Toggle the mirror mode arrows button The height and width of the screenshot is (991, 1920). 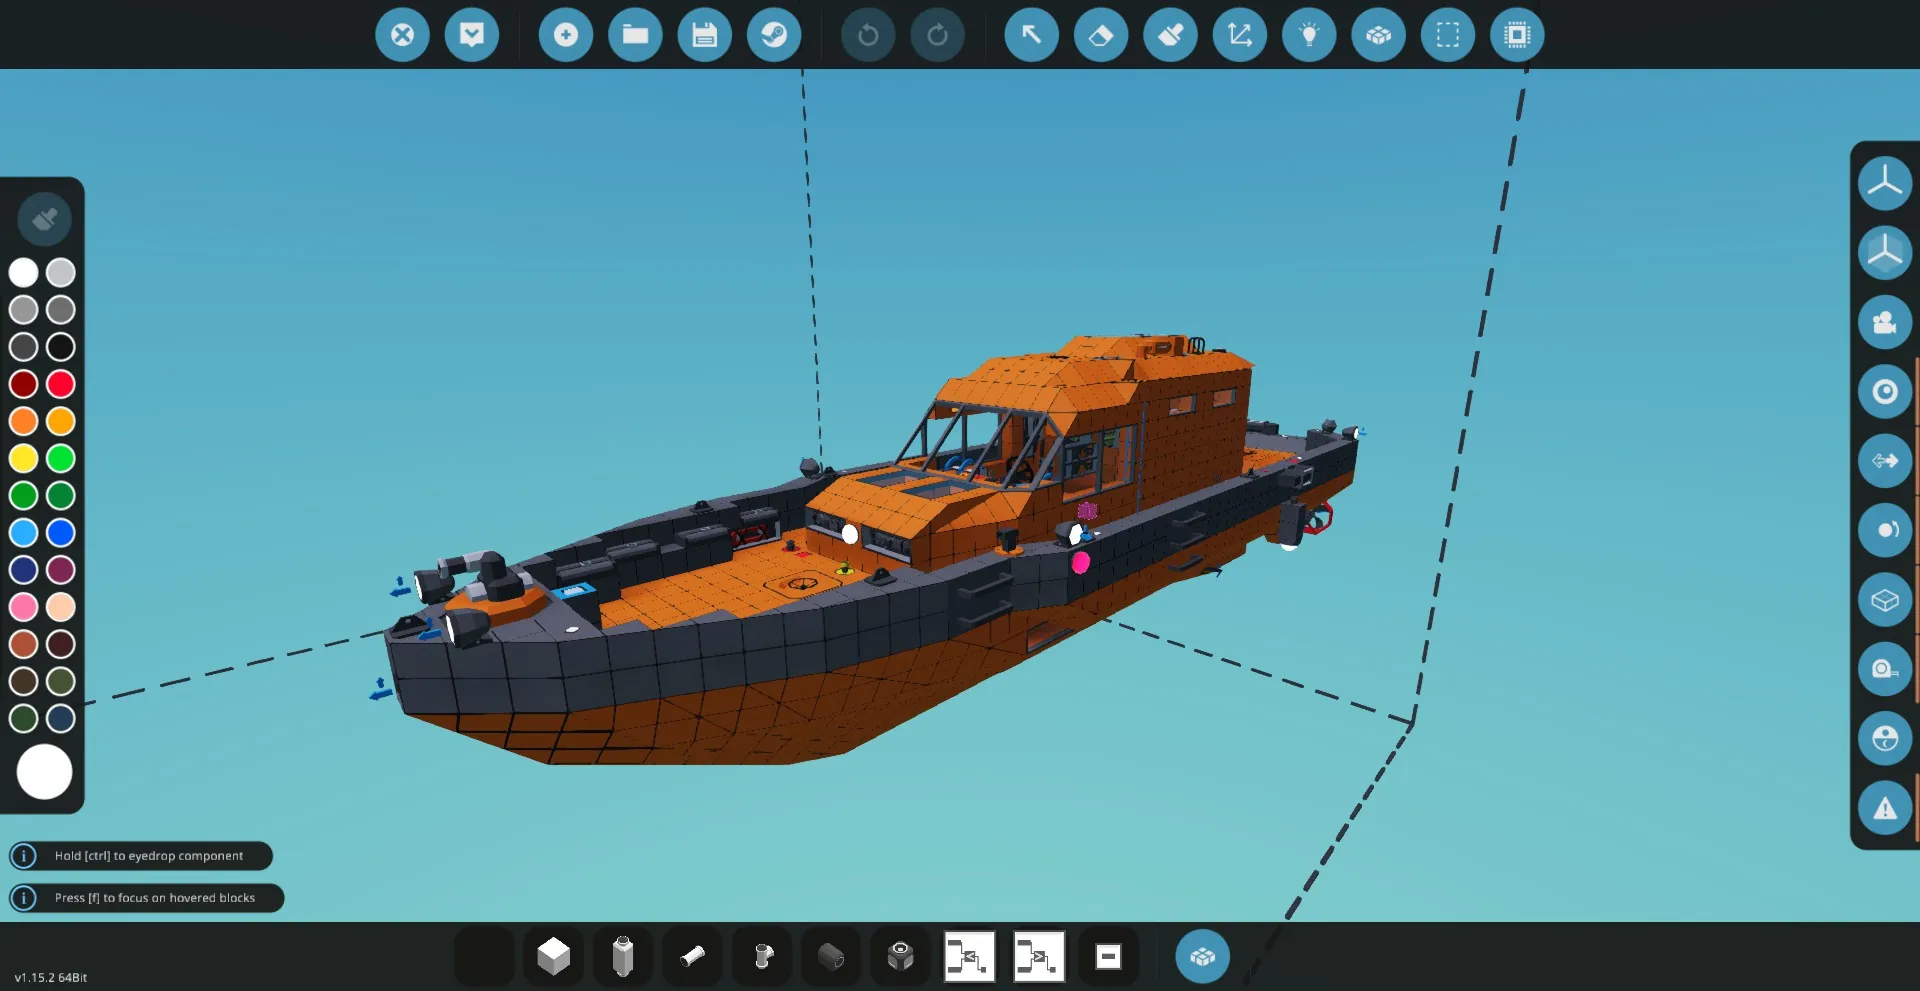pos(1885,461)
